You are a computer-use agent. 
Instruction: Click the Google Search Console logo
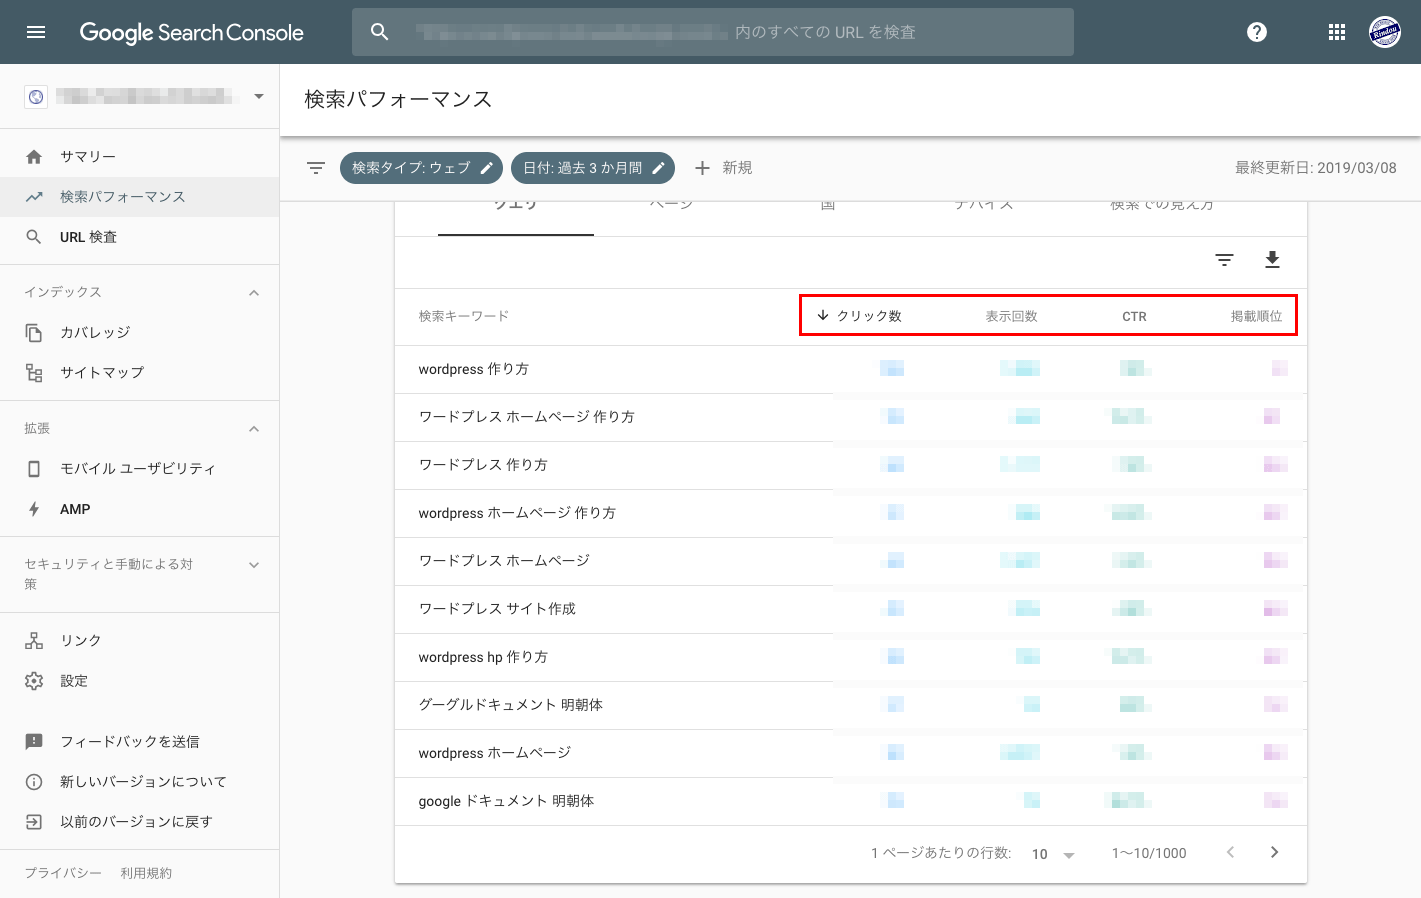tap(191, 33)
